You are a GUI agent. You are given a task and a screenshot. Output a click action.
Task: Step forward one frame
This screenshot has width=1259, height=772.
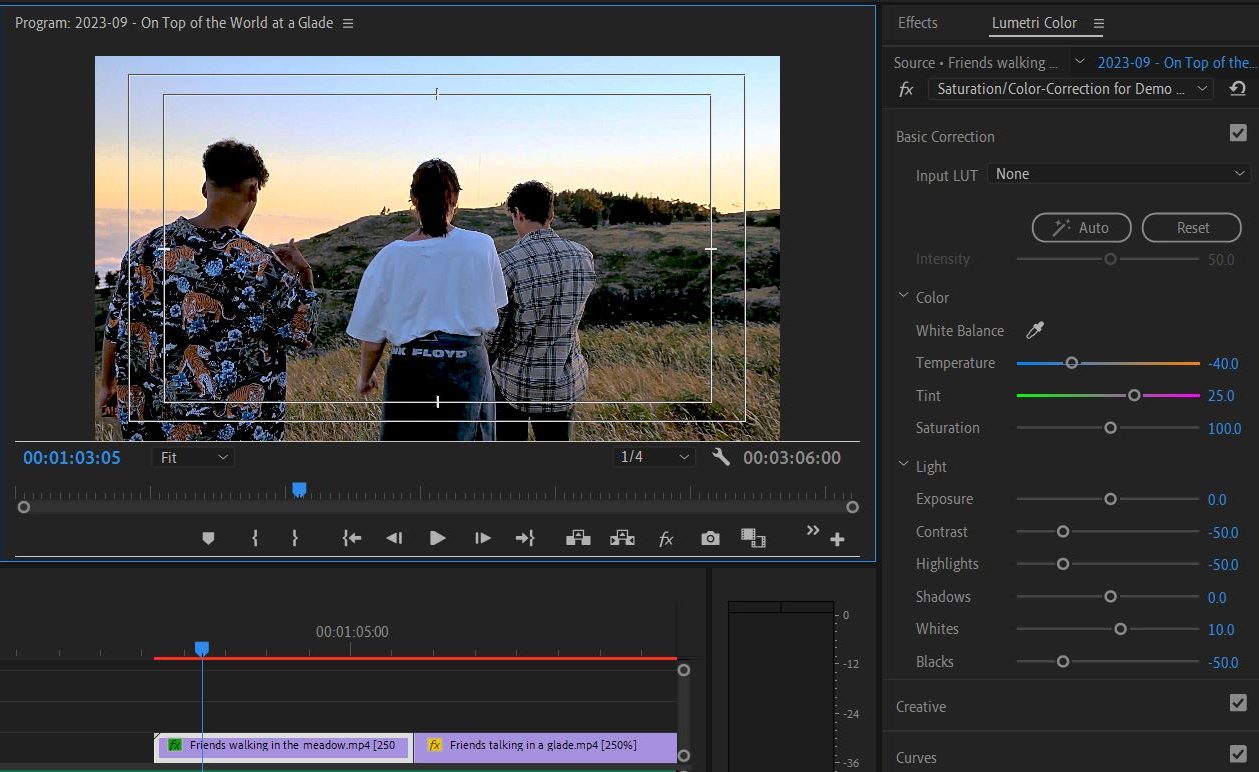point(483,538)
